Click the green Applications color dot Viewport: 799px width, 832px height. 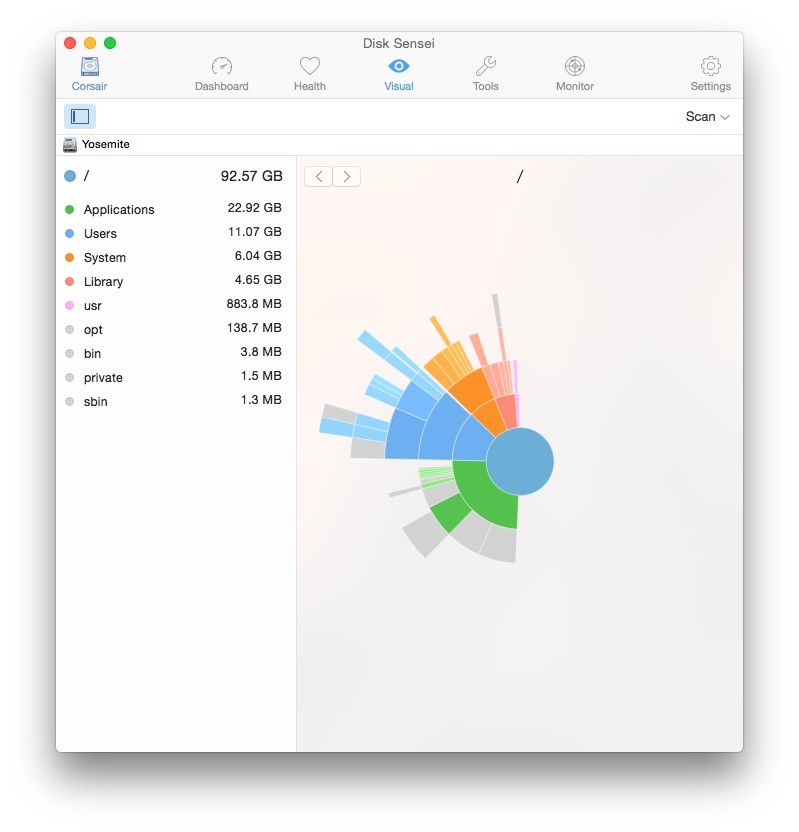pos(70,209)
